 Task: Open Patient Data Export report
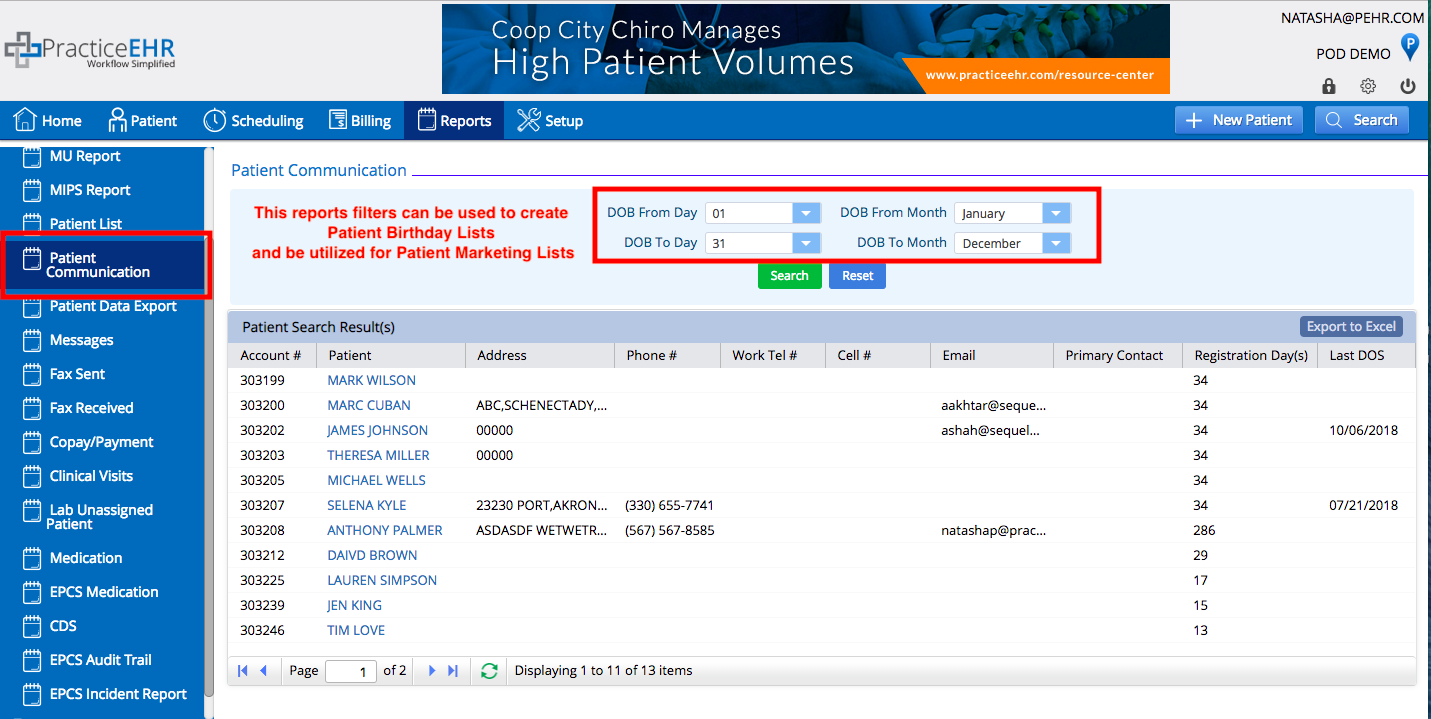[113, 306]
